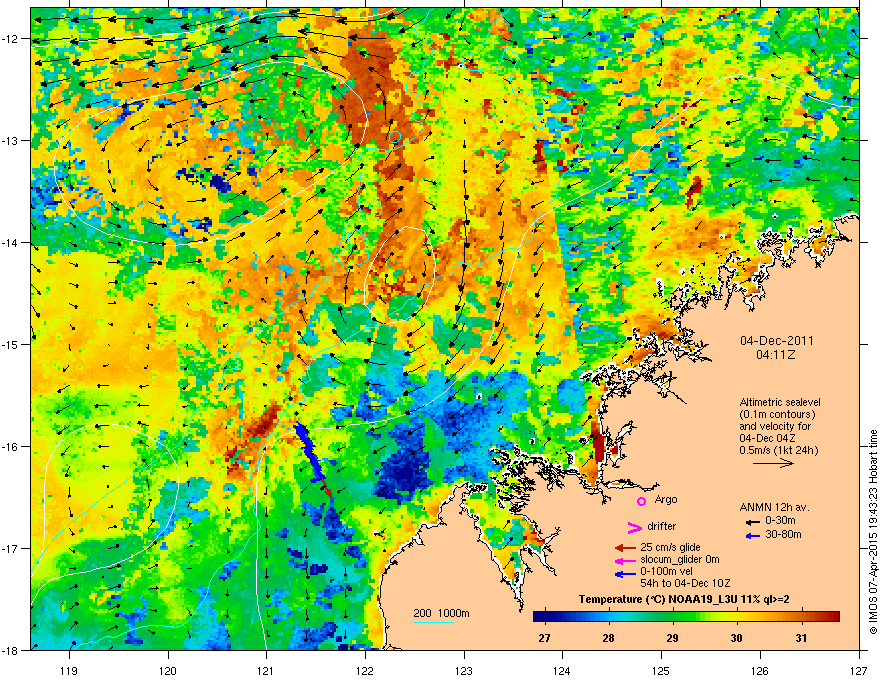Click the '0.5m/s (1kt 24h)' text
The image size is (880, 680).
click(778, 450)
